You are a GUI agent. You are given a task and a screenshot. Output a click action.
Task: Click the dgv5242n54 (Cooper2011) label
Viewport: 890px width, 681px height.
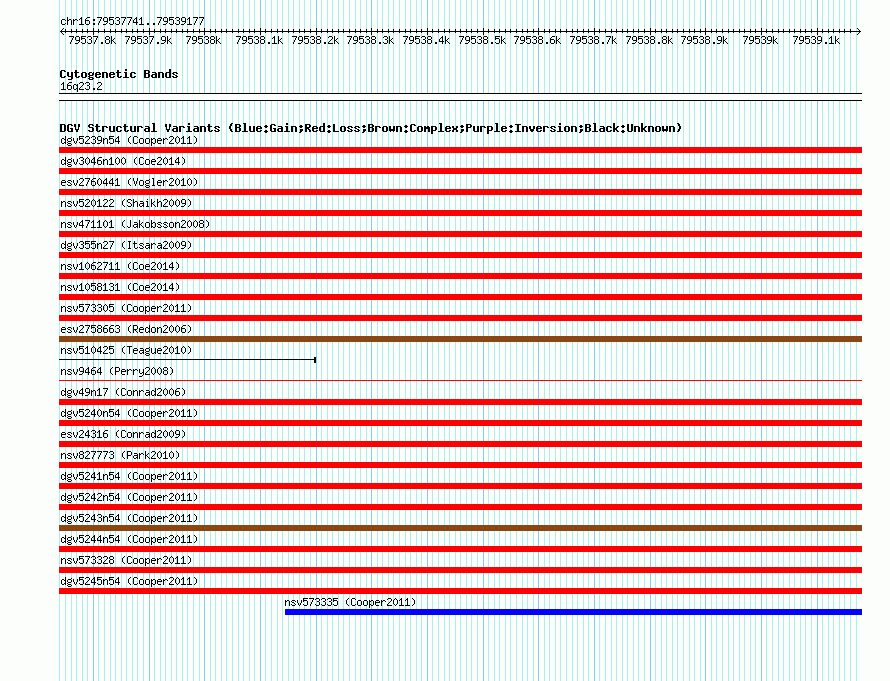(x=129, y=497)
